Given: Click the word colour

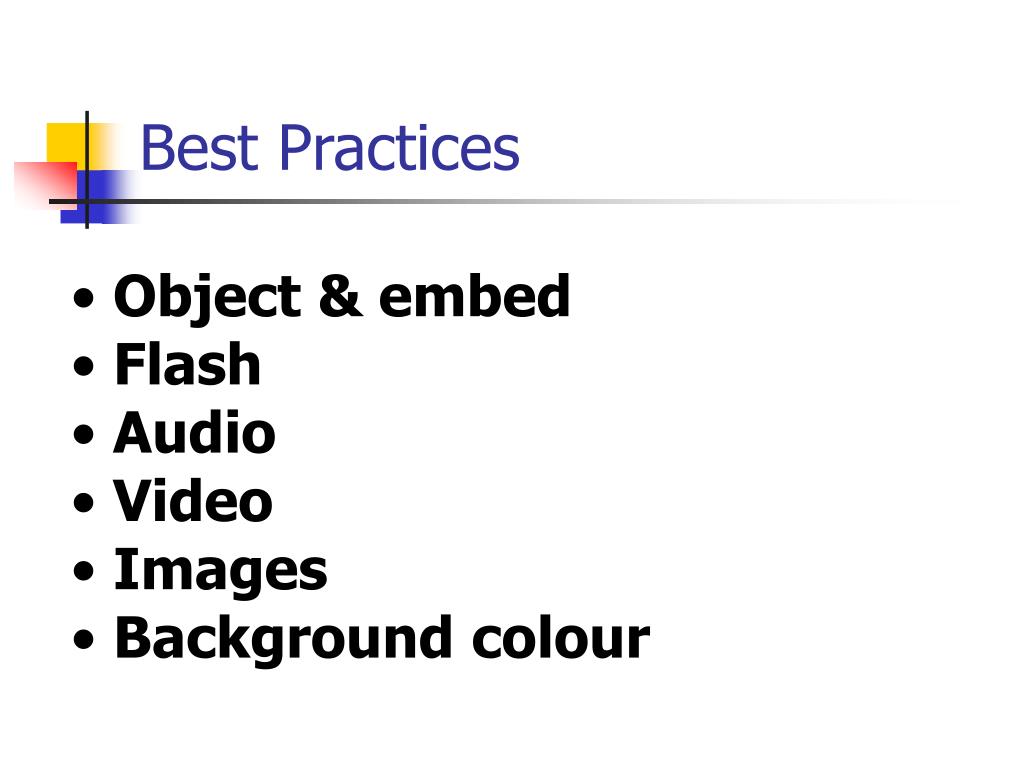Looking at the screenshot, I should point(560,639).
